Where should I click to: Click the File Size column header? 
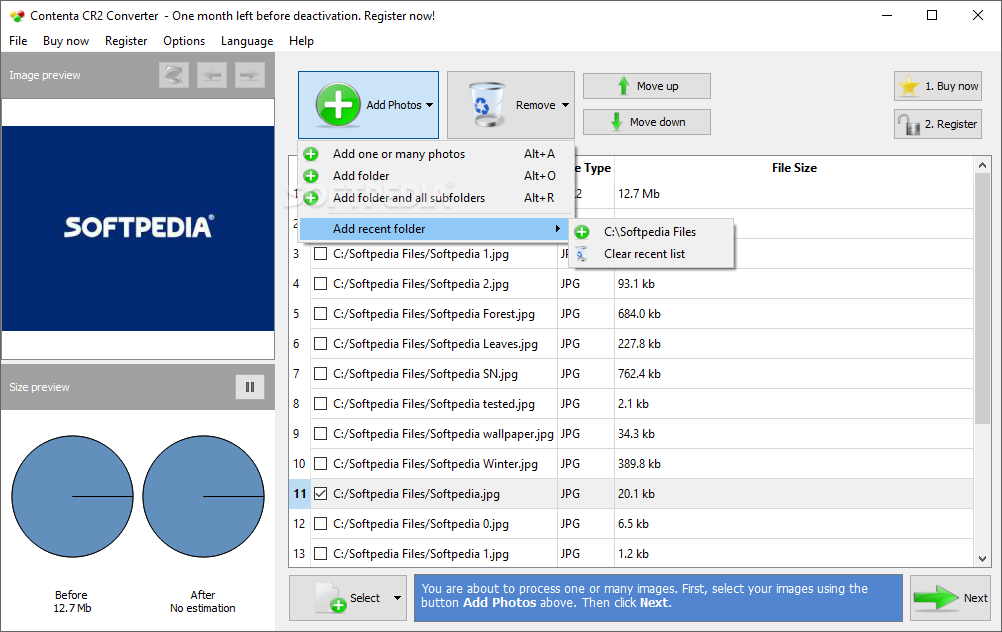click(x=794, y=168)
